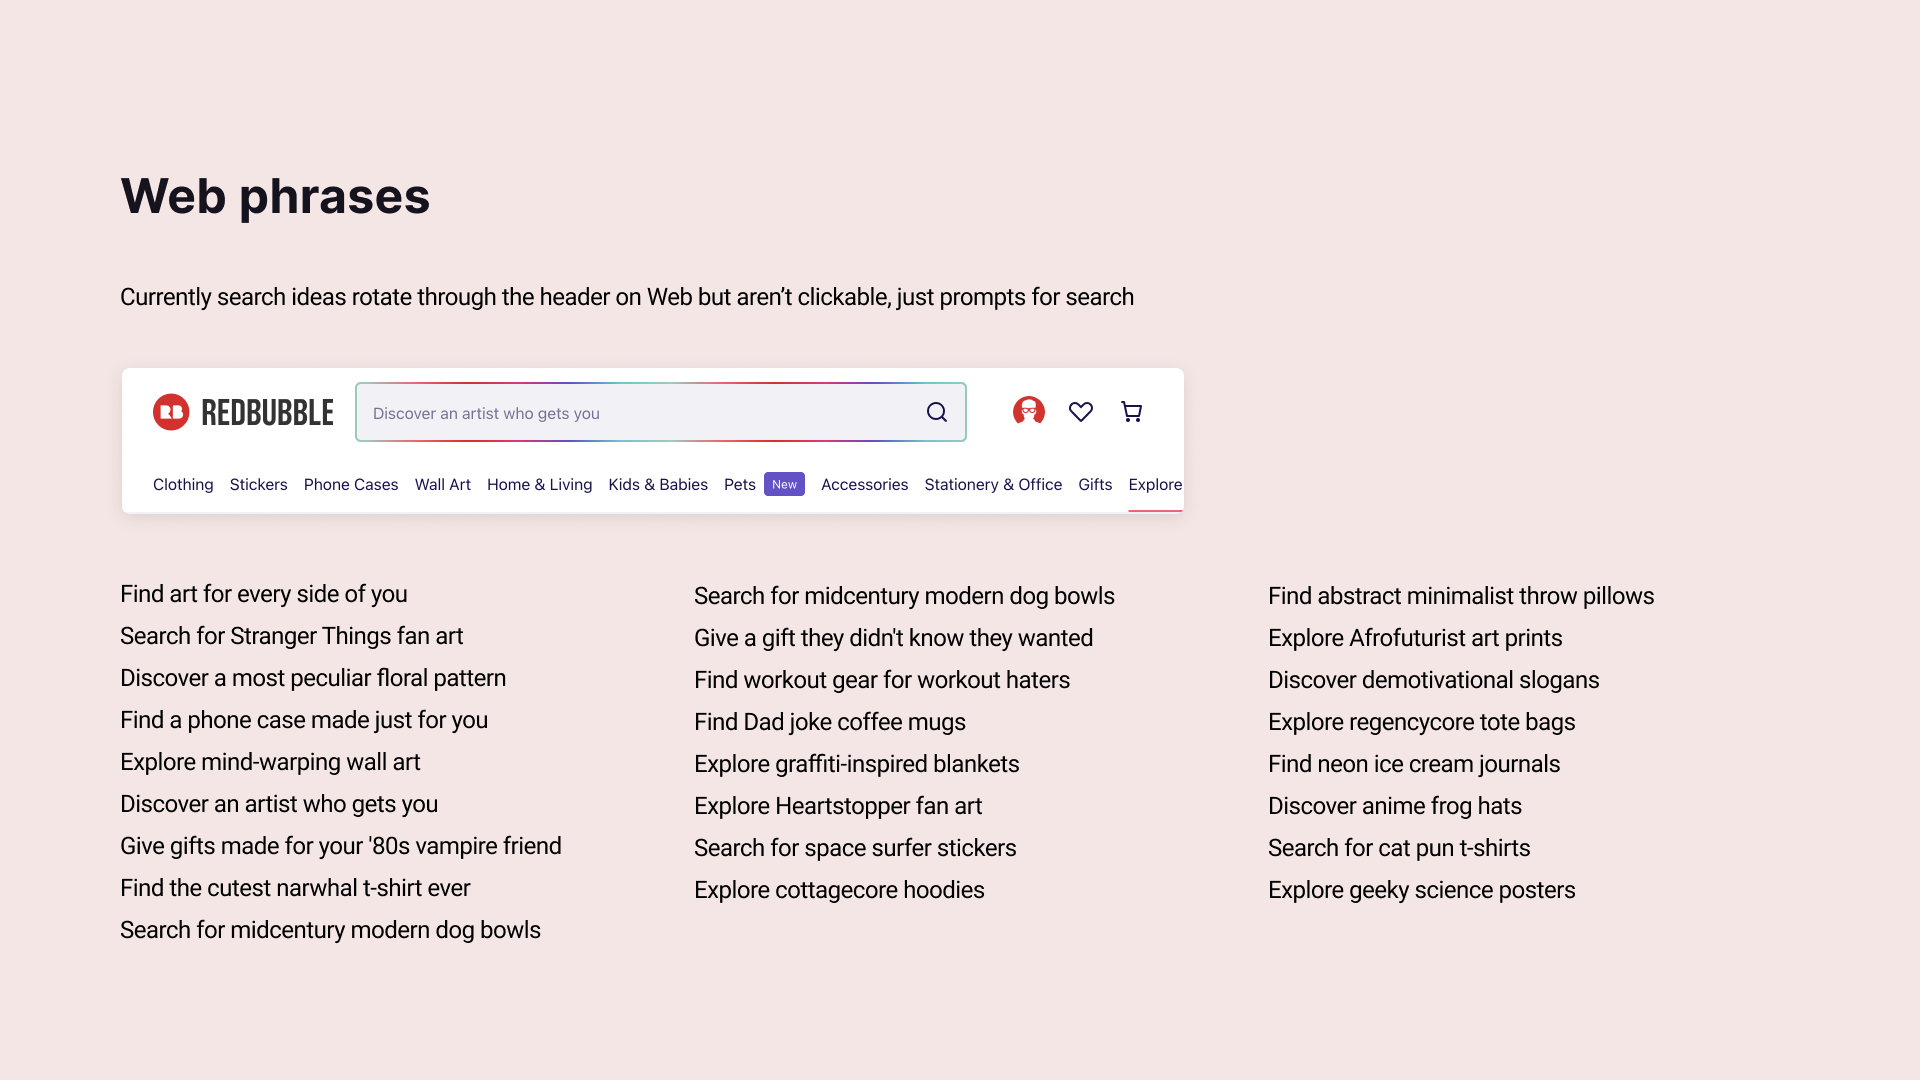Open the user account avatar
The height and width of the screenshot is (1080, 1920).
[x=1028, y=412]
